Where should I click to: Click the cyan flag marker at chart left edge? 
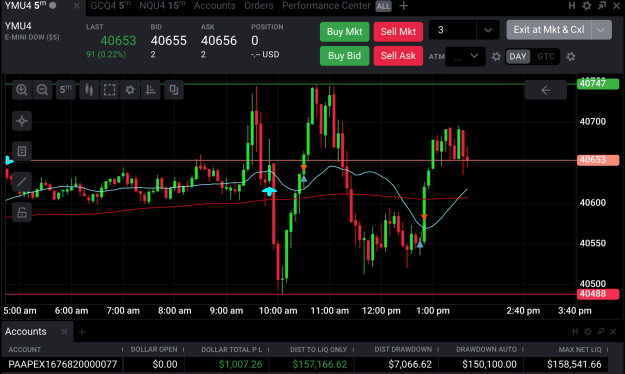click(9, 161)
